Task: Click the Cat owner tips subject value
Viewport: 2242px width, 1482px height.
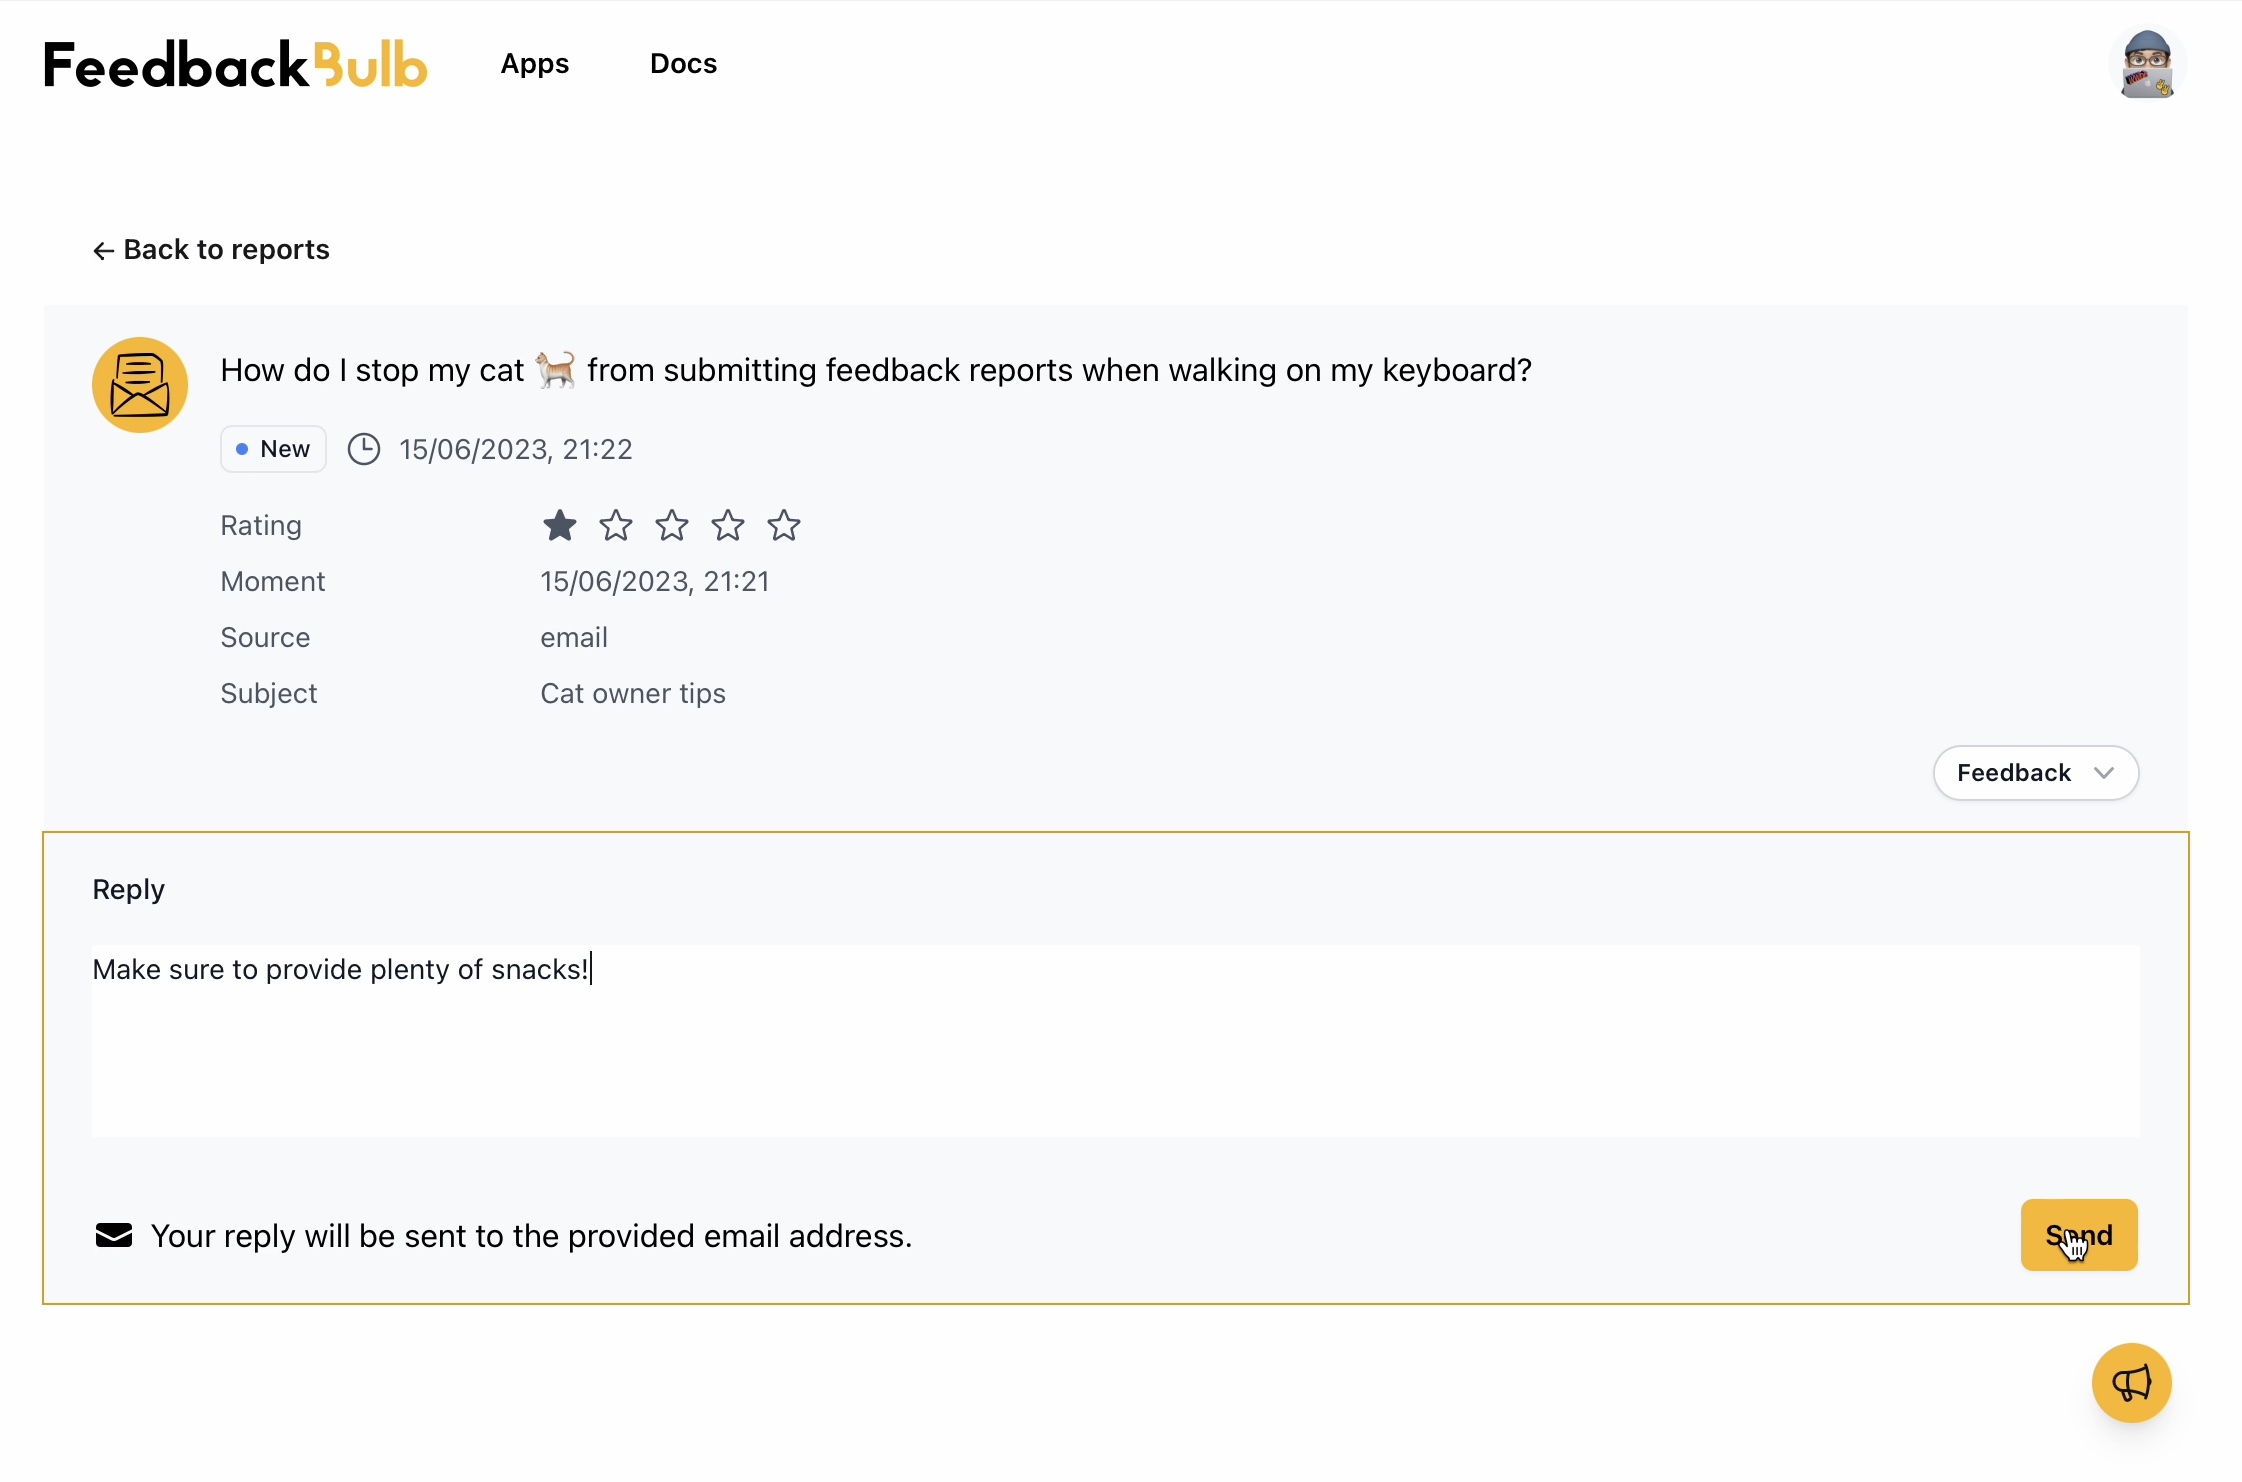Action: (x=633, y=693)
